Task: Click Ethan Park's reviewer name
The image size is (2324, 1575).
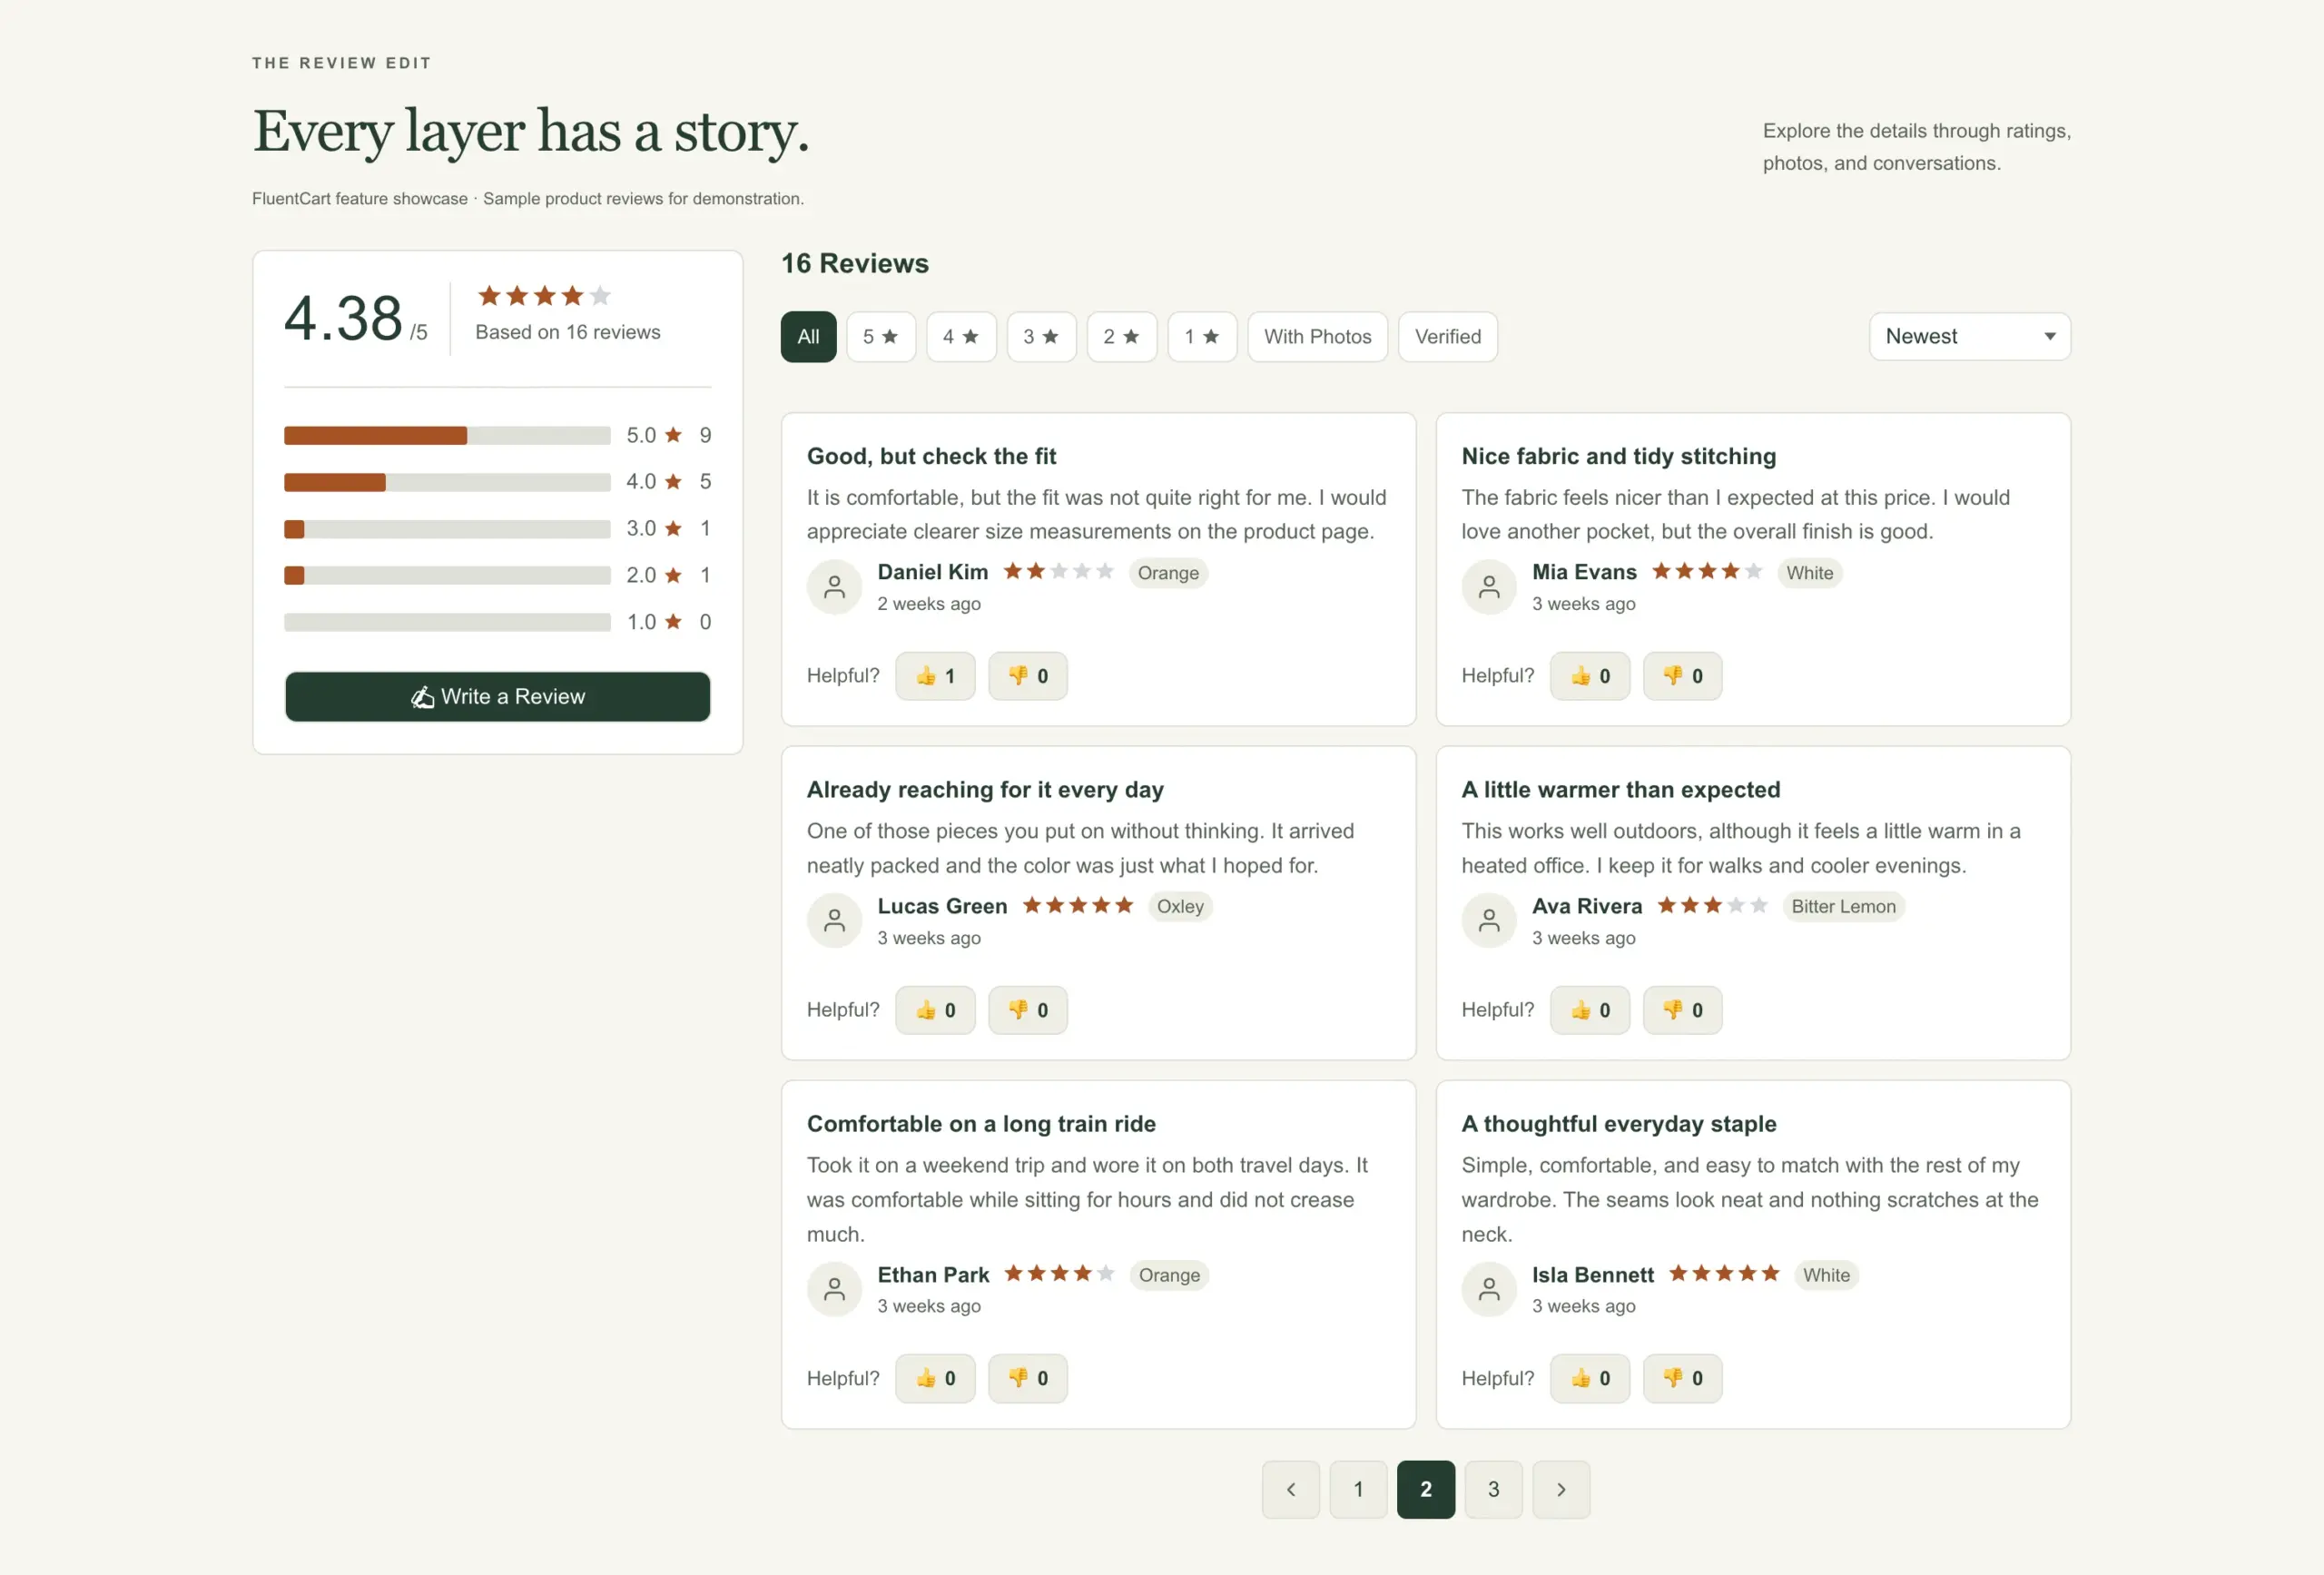Action: coord(932,1275)
